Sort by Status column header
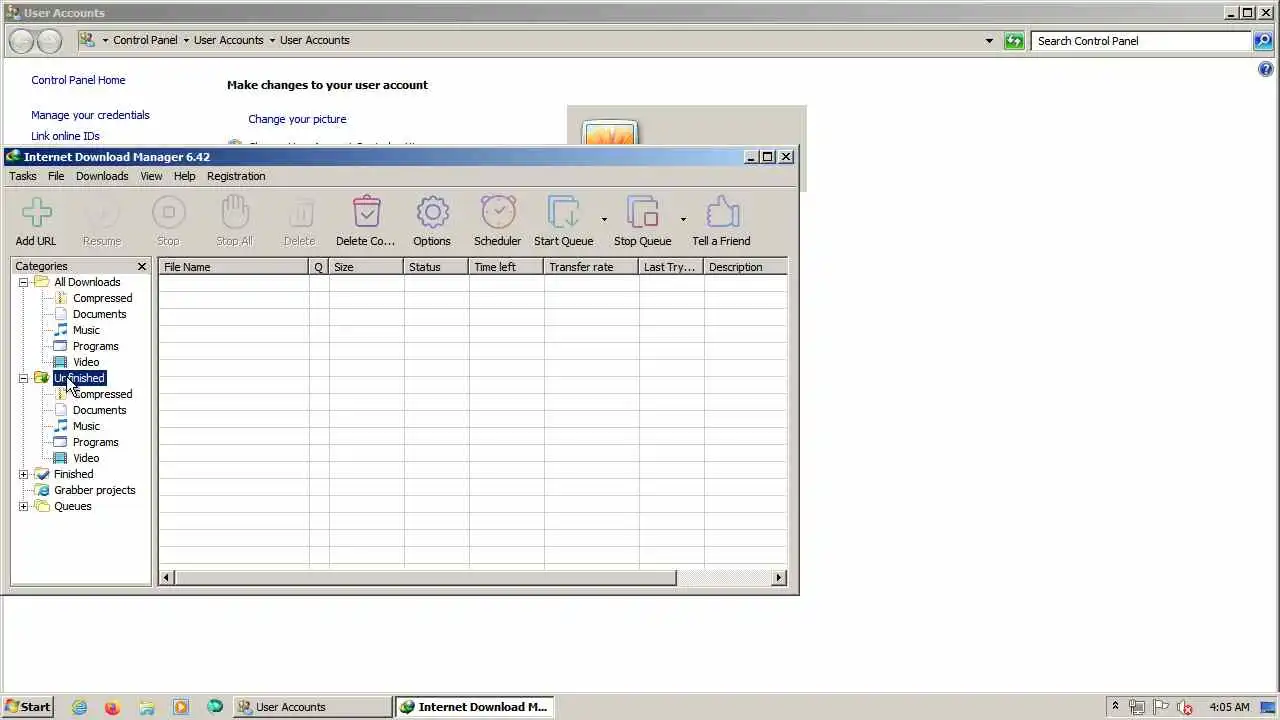 436,267
